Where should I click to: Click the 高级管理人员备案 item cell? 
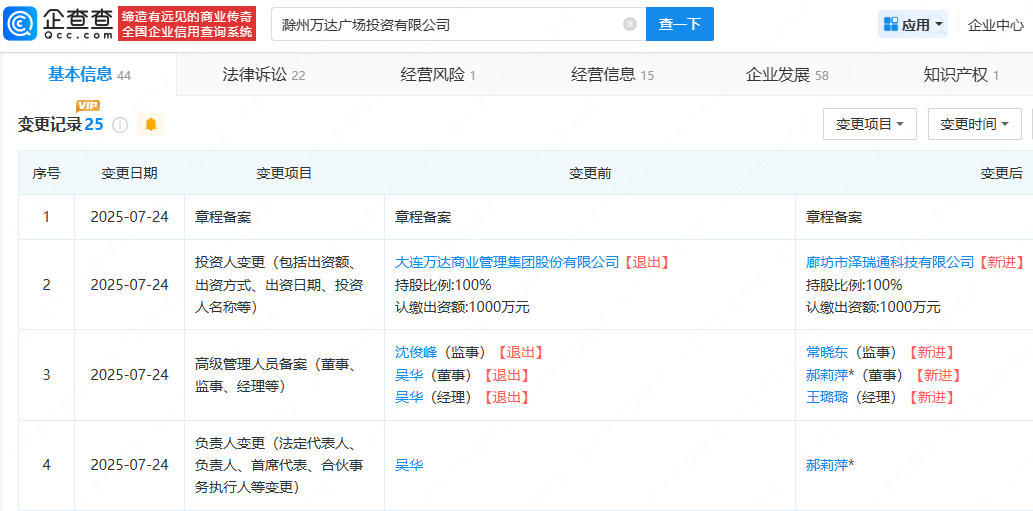[285, 375]
